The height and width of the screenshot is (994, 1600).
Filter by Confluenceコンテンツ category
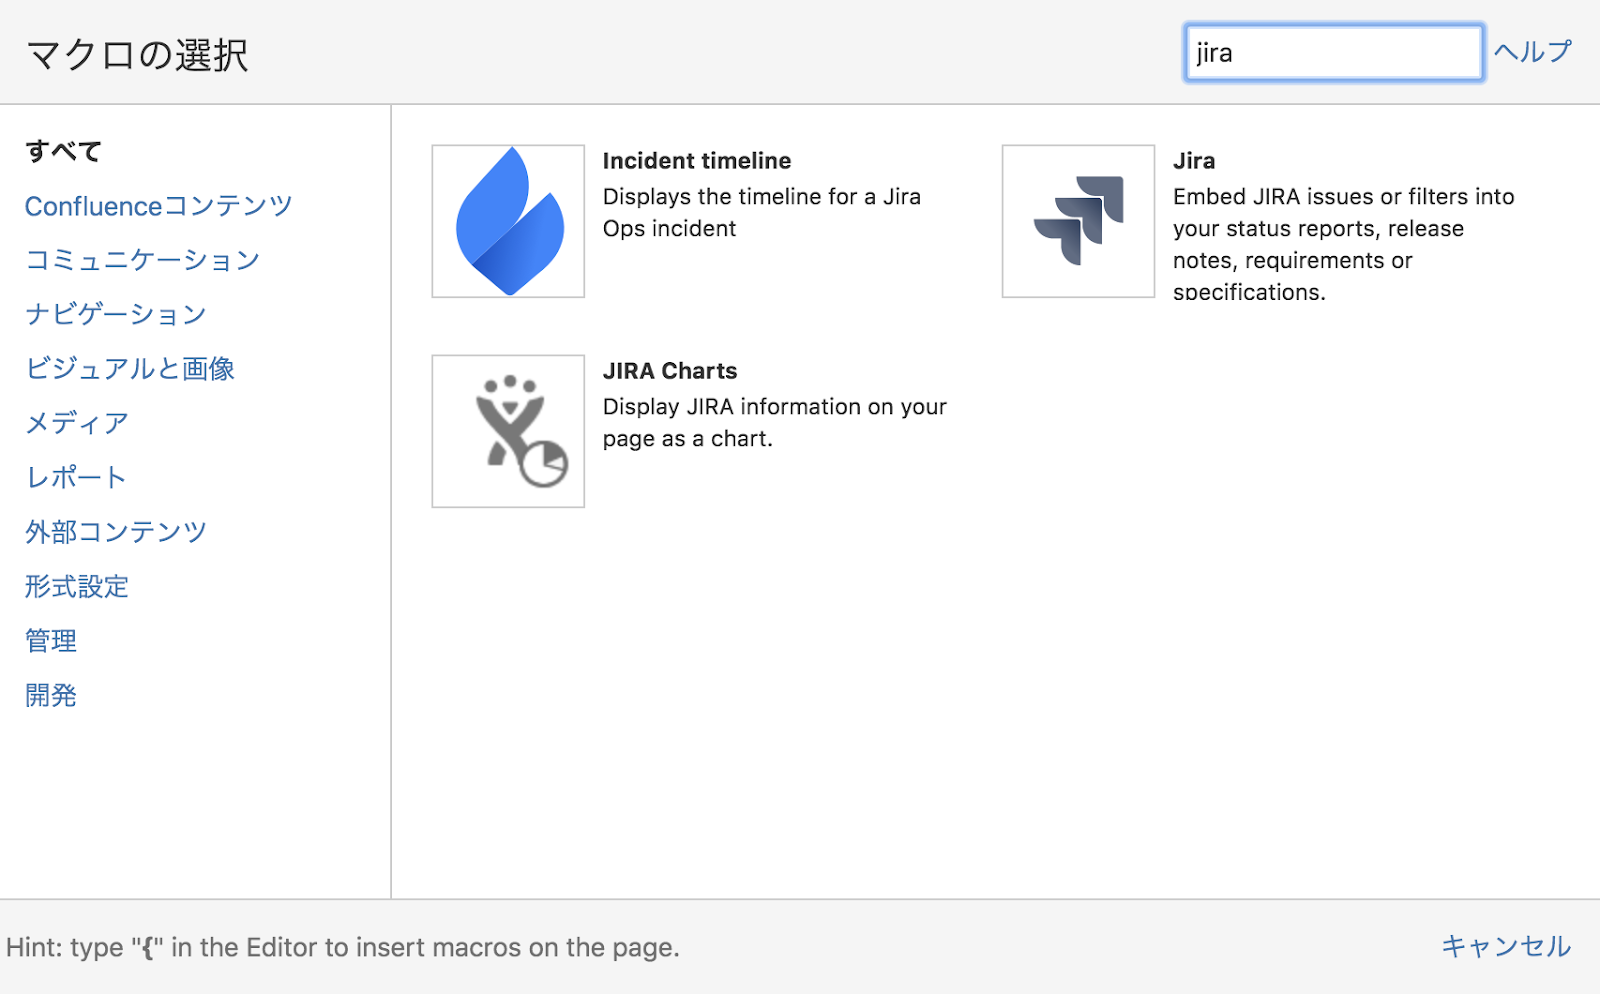(159, 206)
